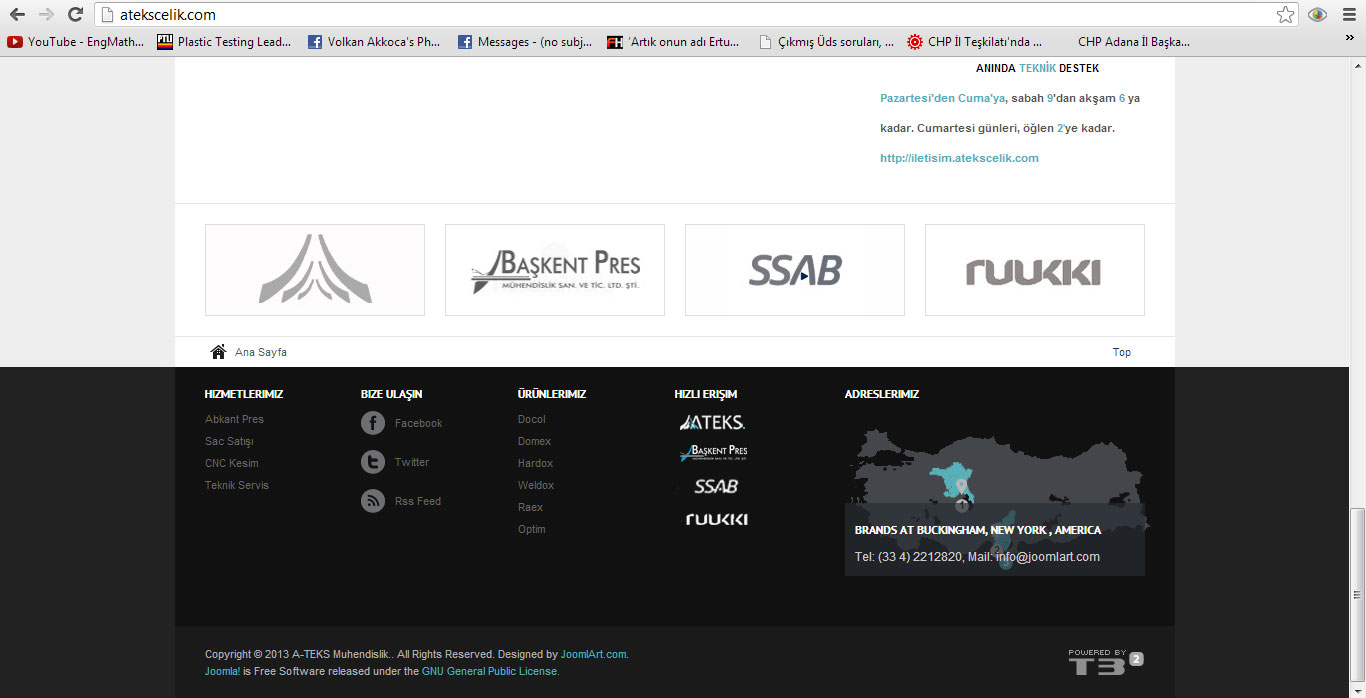Click the round RSS feed icon
The image size is (1366, 698).
[x=373, y=501]
